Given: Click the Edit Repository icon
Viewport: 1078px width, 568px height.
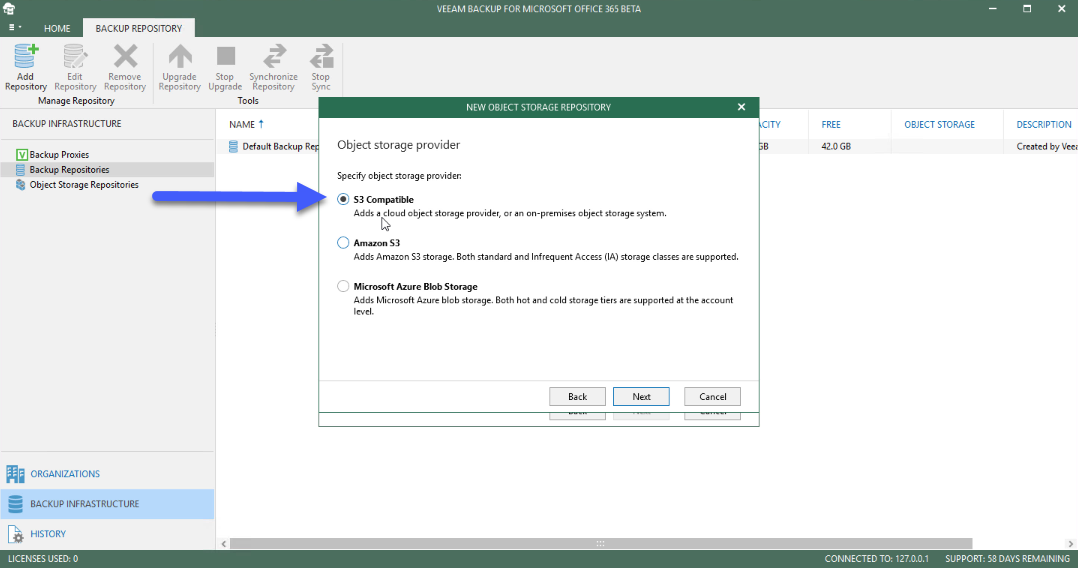Looking at the screenshot, I should click(74, 56).
